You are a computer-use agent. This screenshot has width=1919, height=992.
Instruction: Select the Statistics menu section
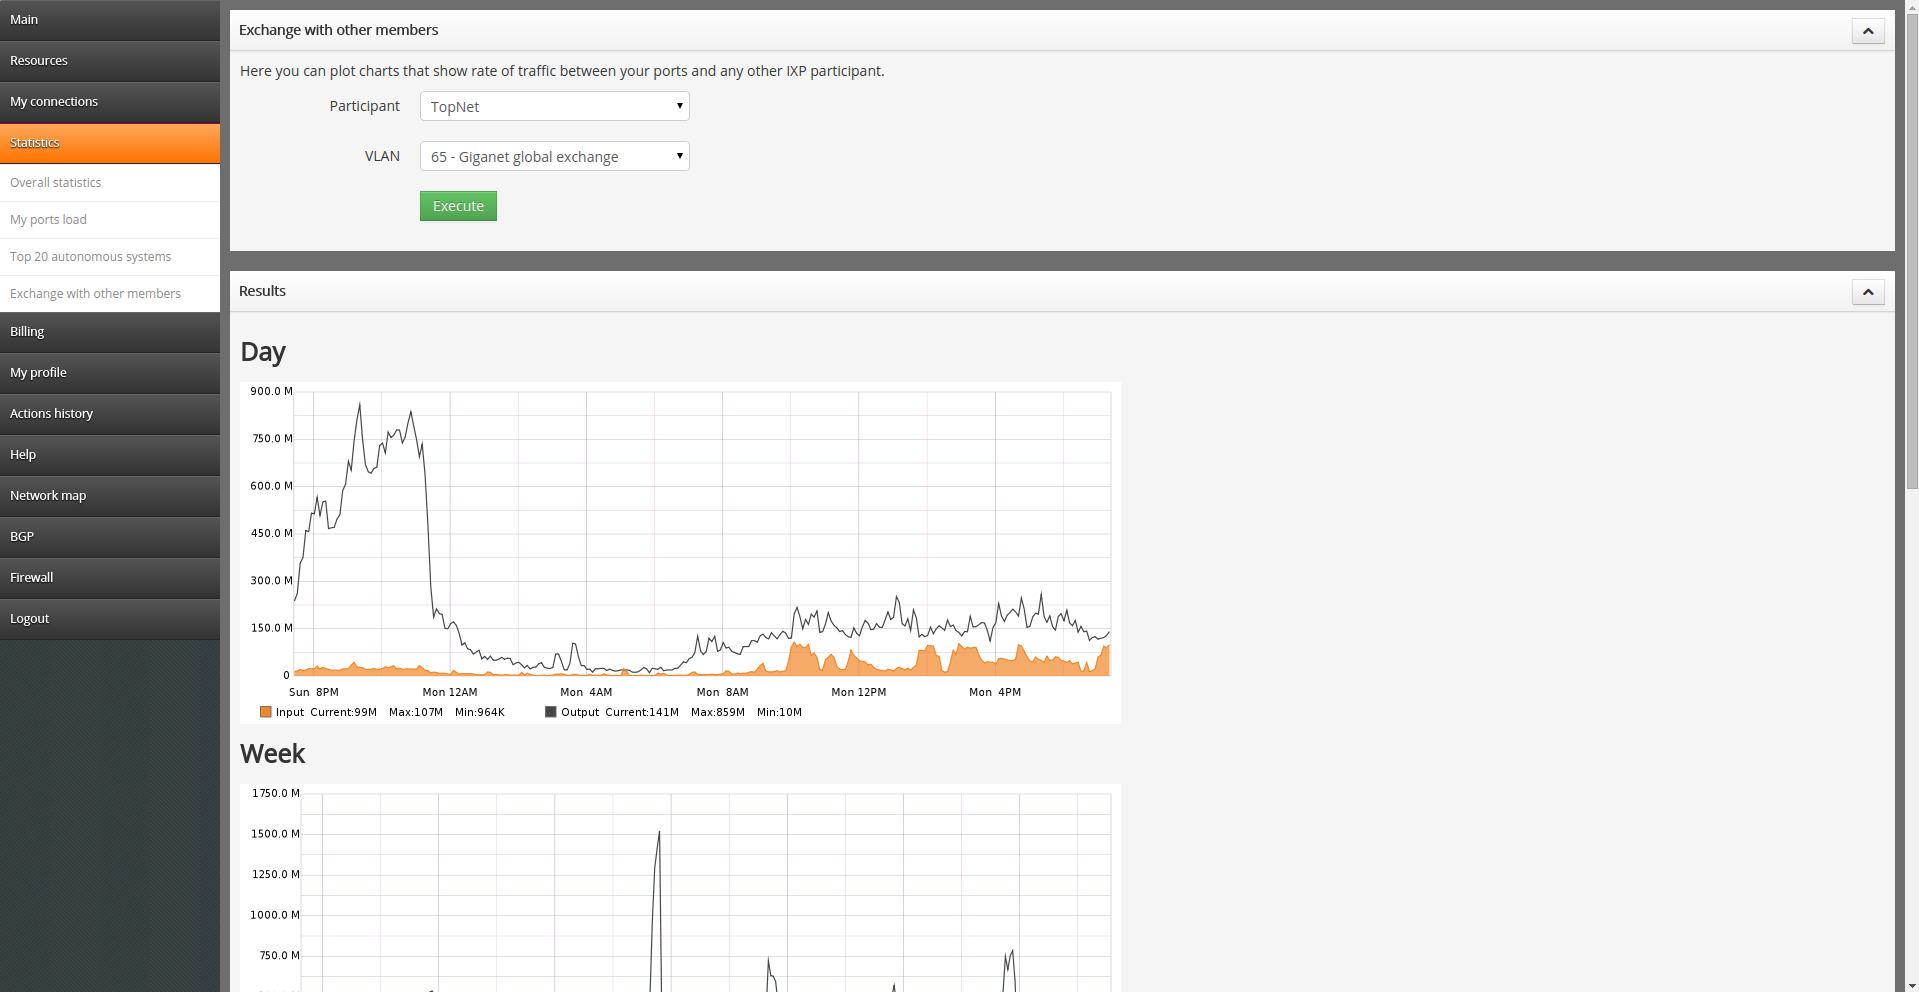pyautogui.click(x=110, y=143)
